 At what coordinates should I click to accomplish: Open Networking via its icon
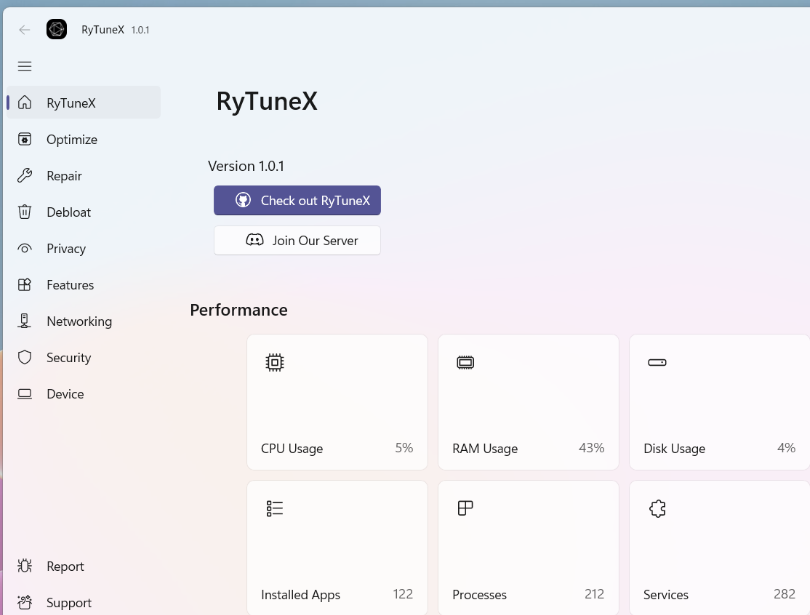click(x=24, y=321)
